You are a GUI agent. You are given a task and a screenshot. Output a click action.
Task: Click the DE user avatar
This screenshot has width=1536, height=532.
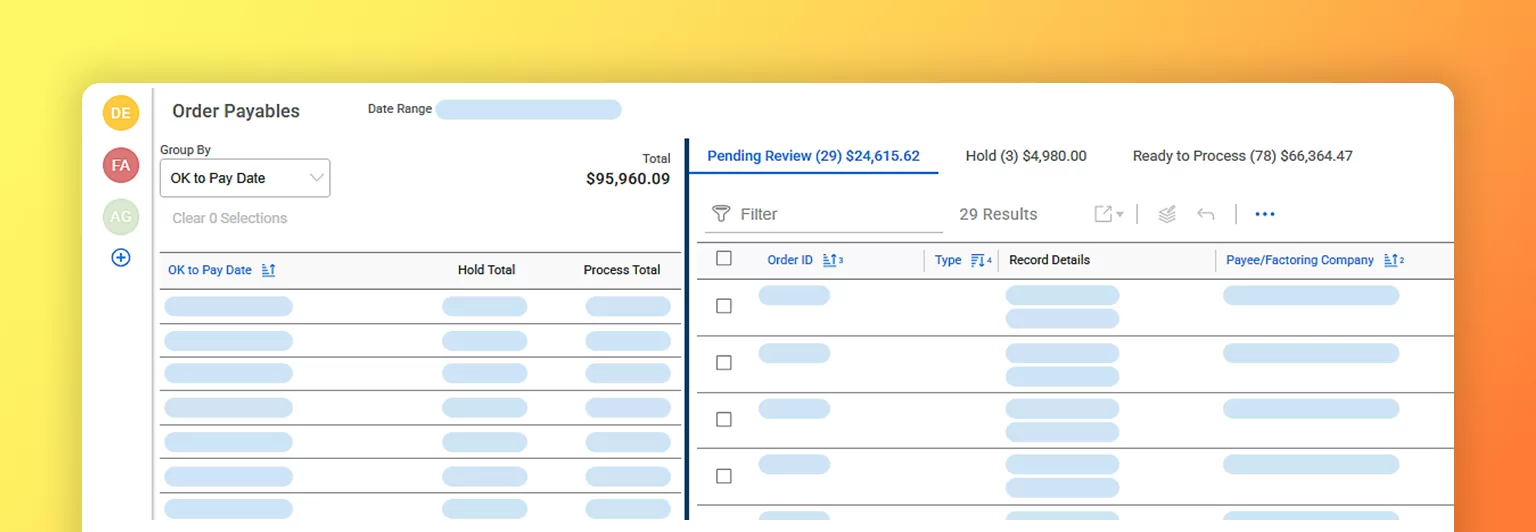121,113
